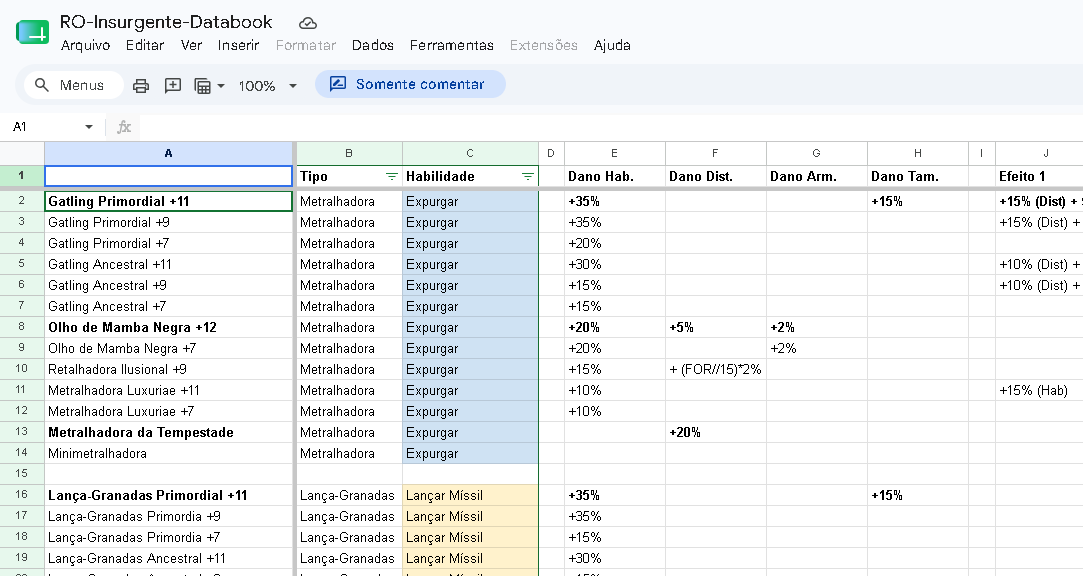Click the Menus search field
1083x576 pixels.
click(x=73, y=85)
